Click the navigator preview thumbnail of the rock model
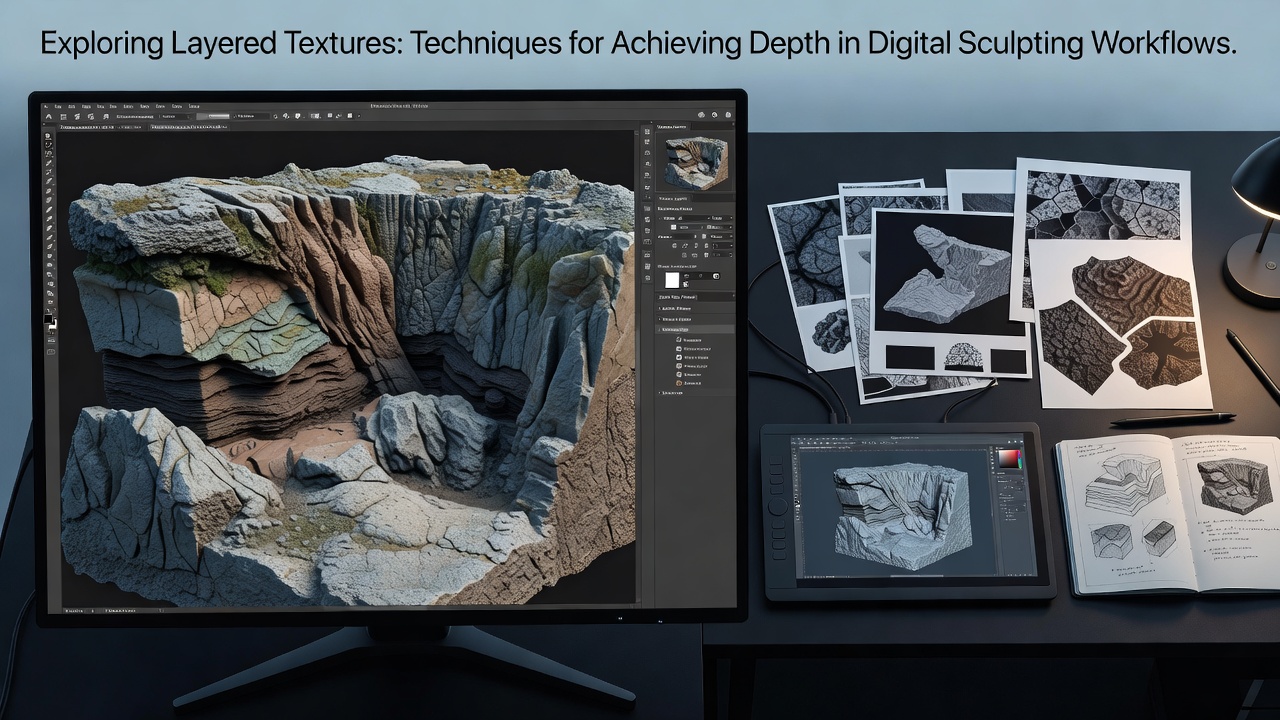 pos(695,162)
